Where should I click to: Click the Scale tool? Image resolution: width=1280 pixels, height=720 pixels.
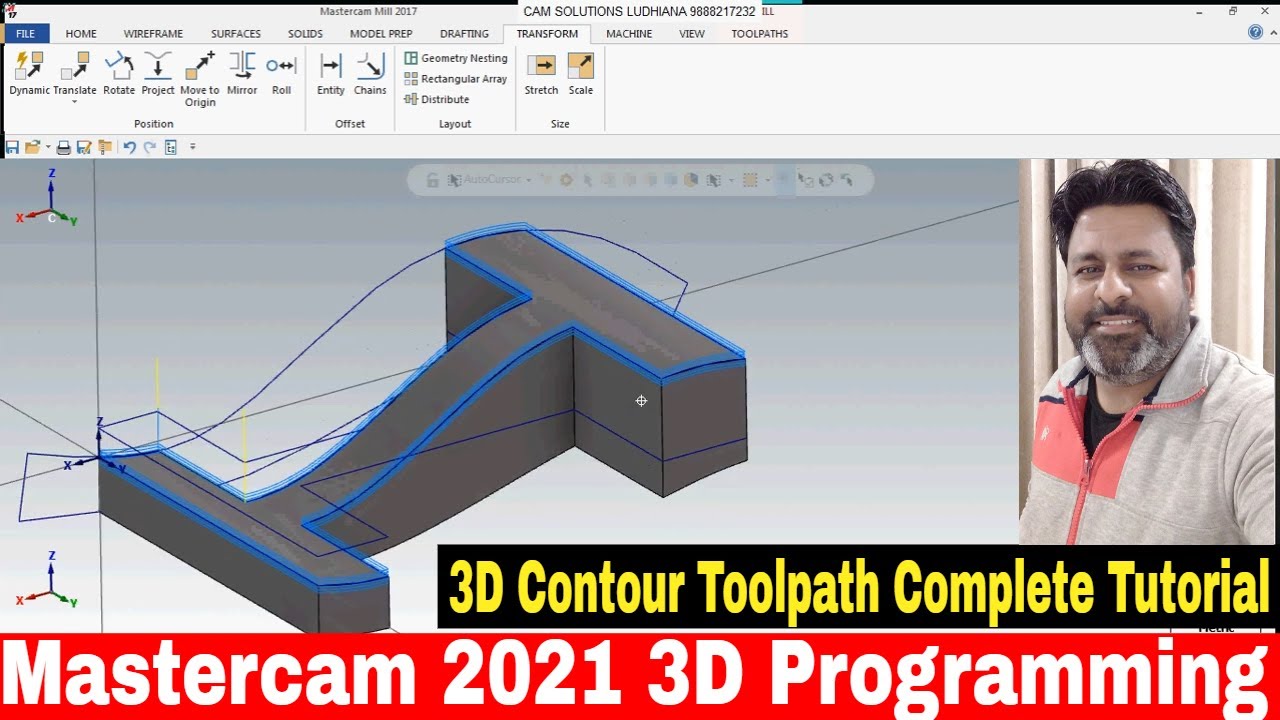pyautogui.click(x=581, y=75)
